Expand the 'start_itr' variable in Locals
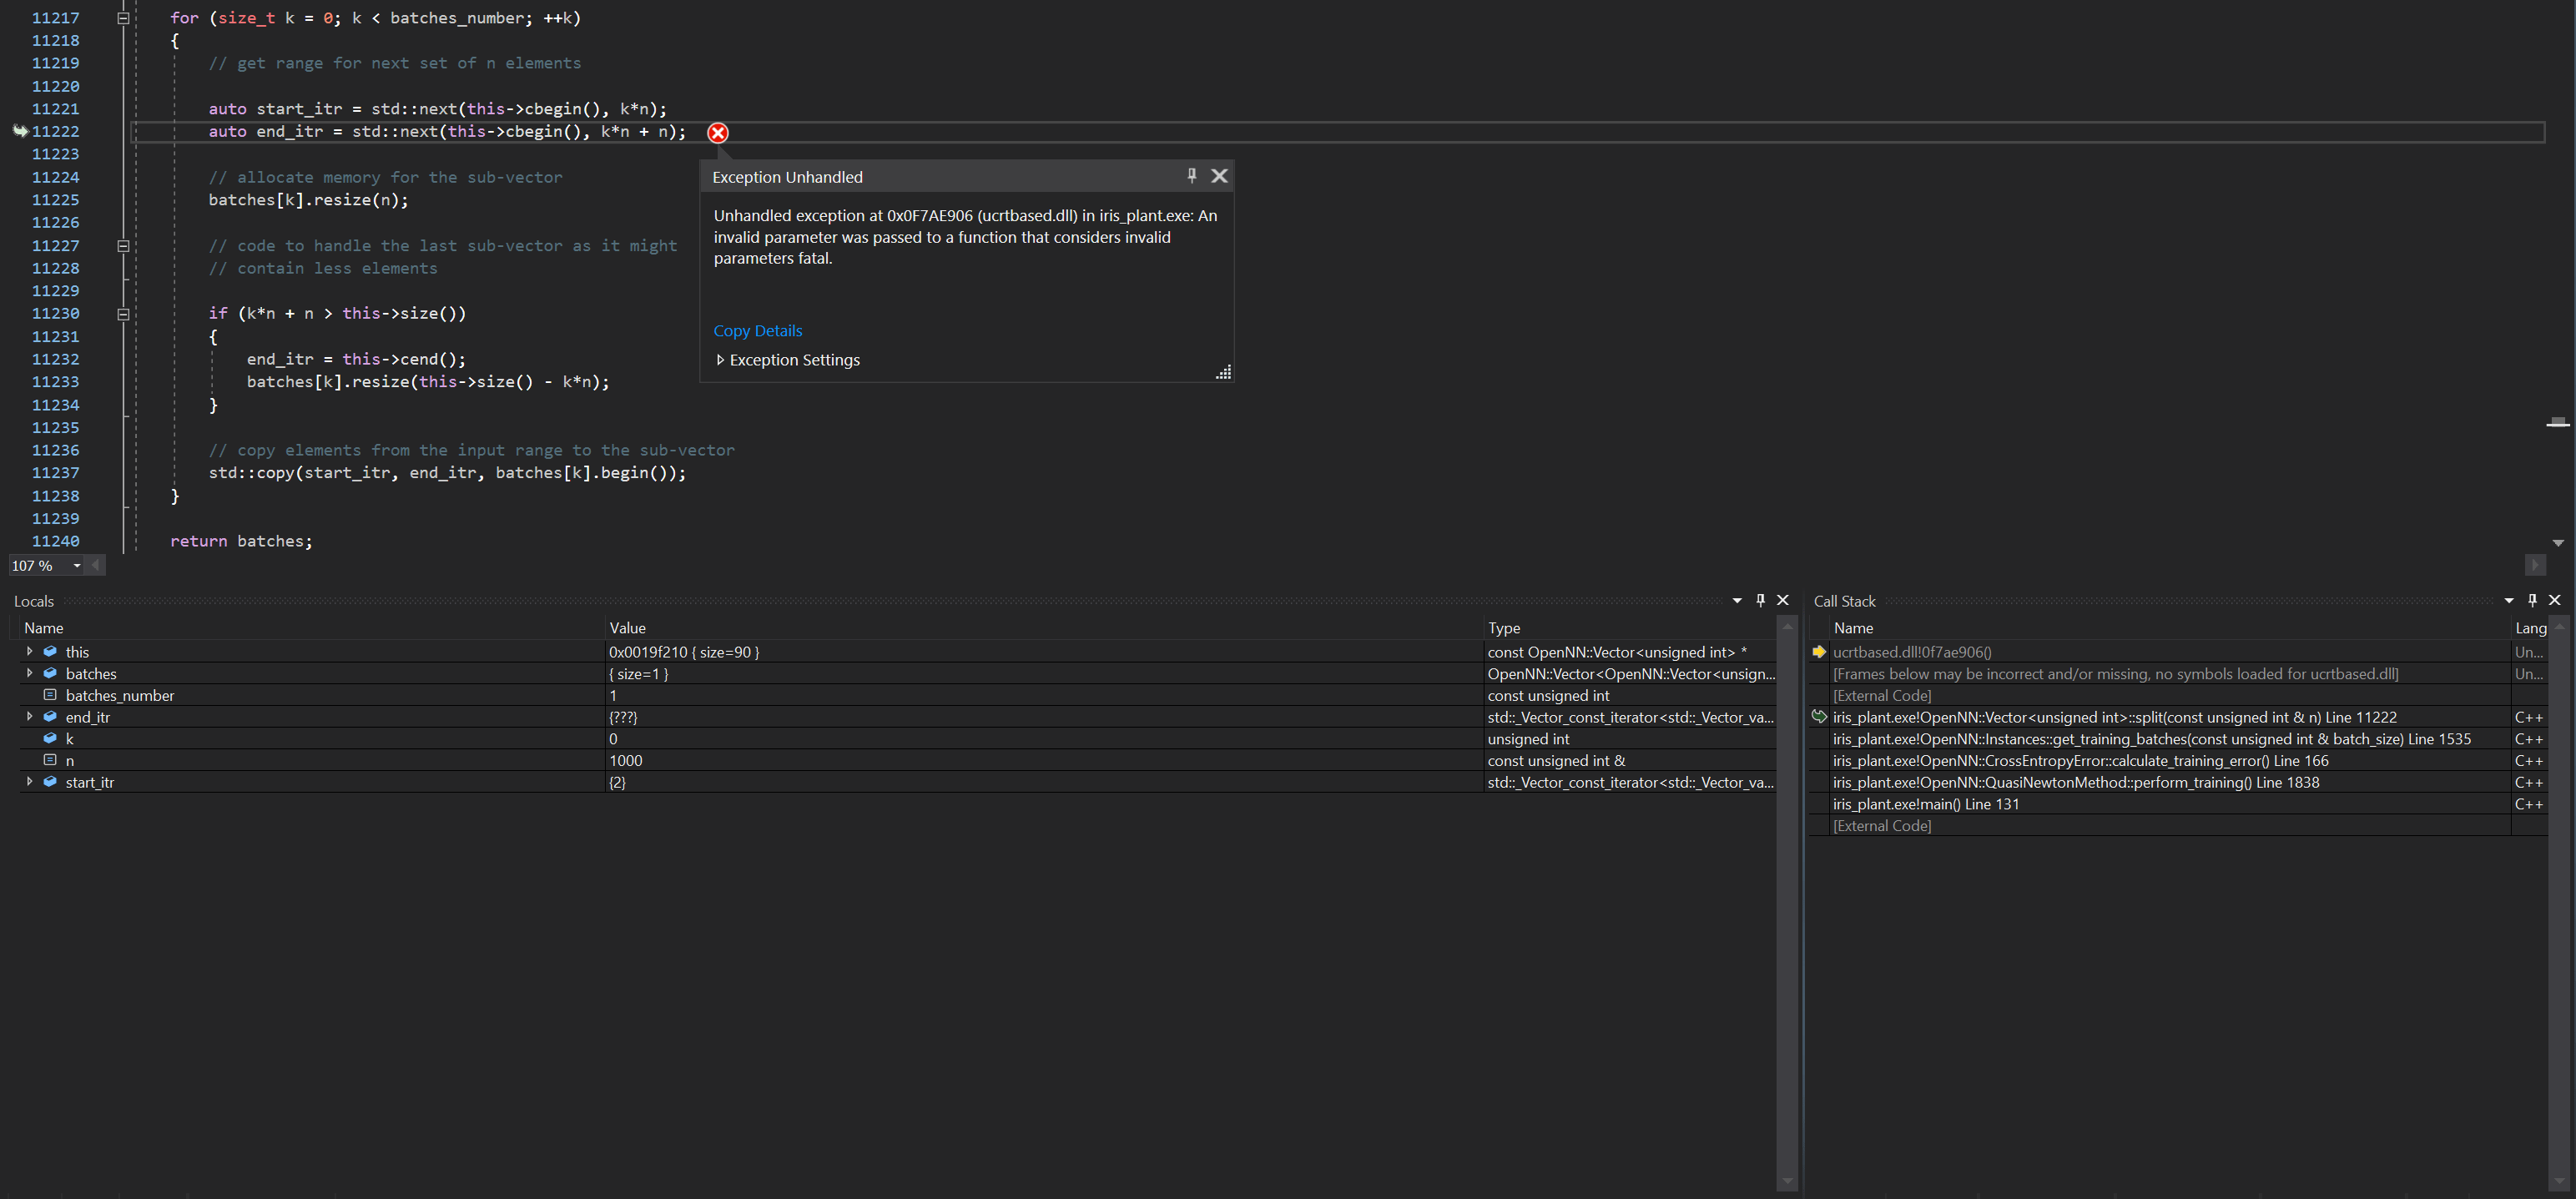The image size is (2576, 1199). 29,781
